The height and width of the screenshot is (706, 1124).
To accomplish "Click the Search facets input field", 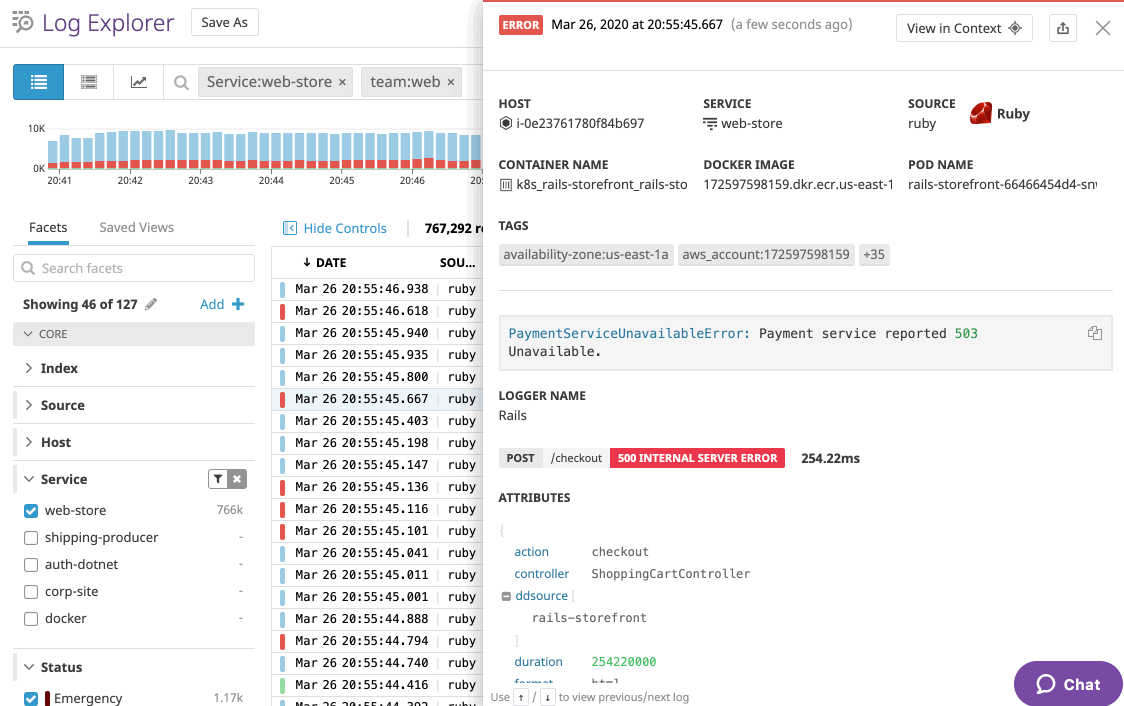I will click(x=134, y=268).
